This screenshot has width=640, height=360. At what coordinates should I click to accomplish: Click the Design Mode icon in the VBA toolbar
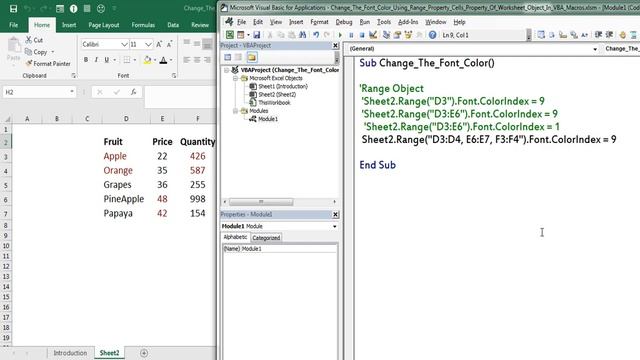[x=373, y=35]
